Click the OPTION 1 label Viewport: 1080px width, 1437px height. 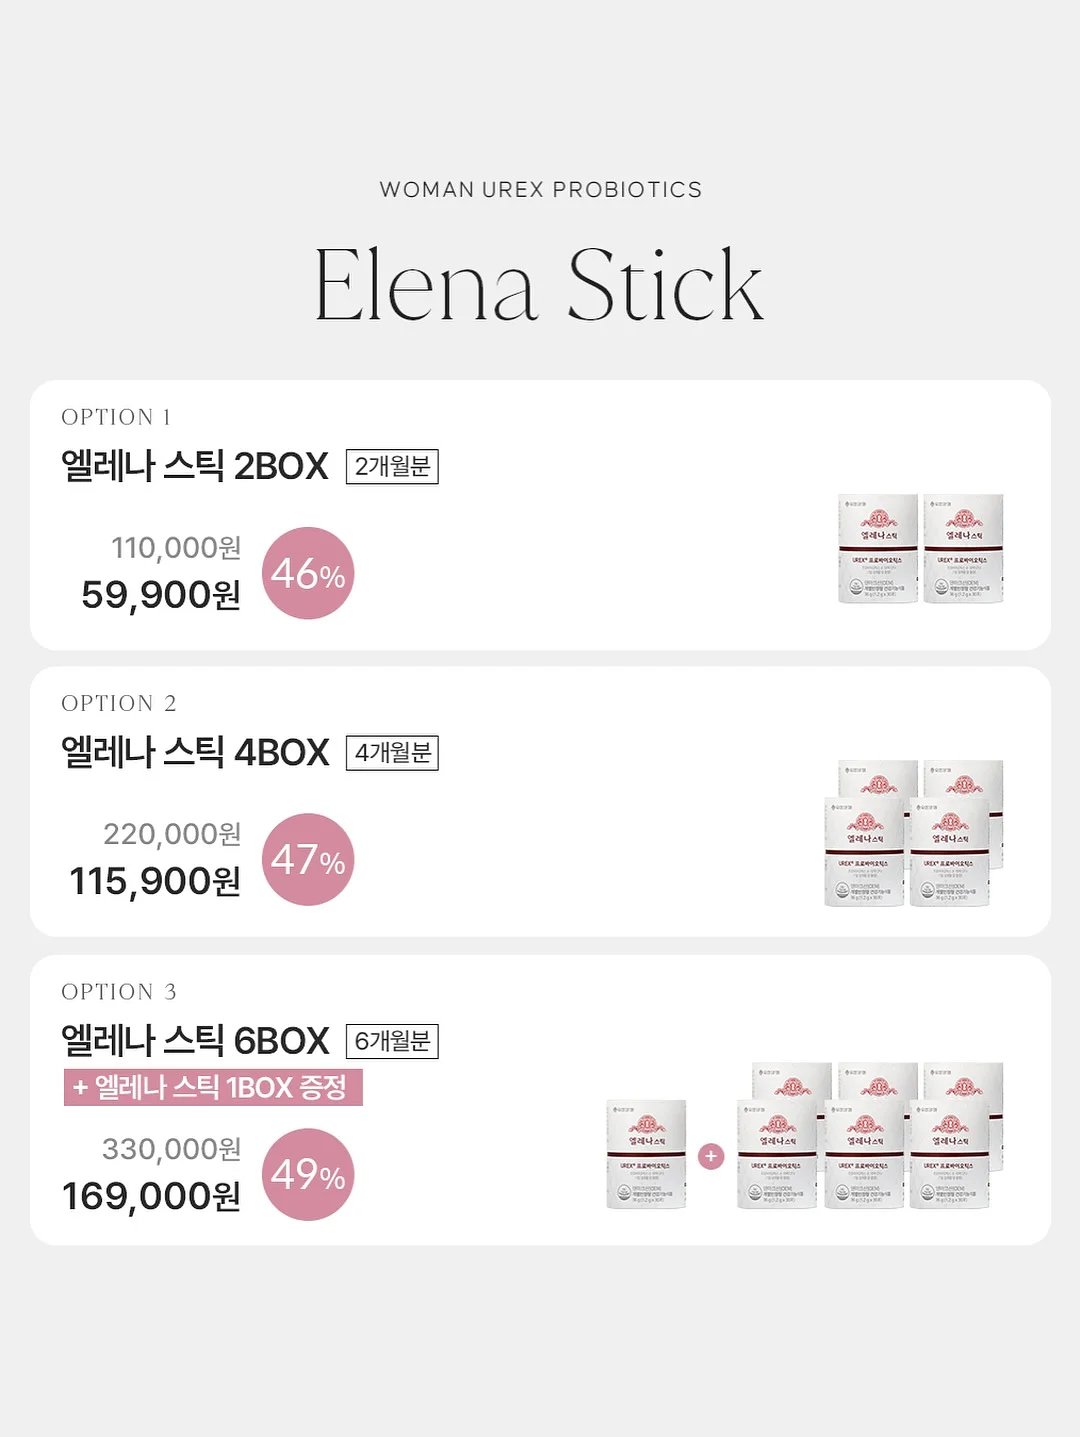pyautogui.click(x=116, y=417)
